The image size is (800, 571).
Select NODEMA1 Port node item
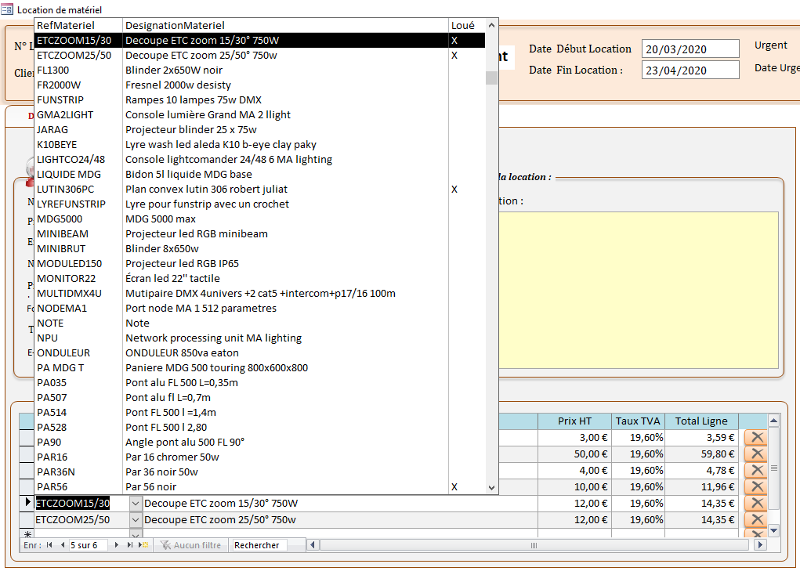coord(260,308)
